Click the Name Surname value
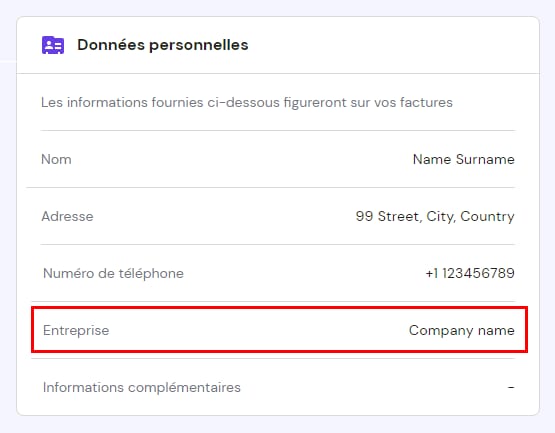The width and height of the screenshot is (555, 433). (464, 159)
